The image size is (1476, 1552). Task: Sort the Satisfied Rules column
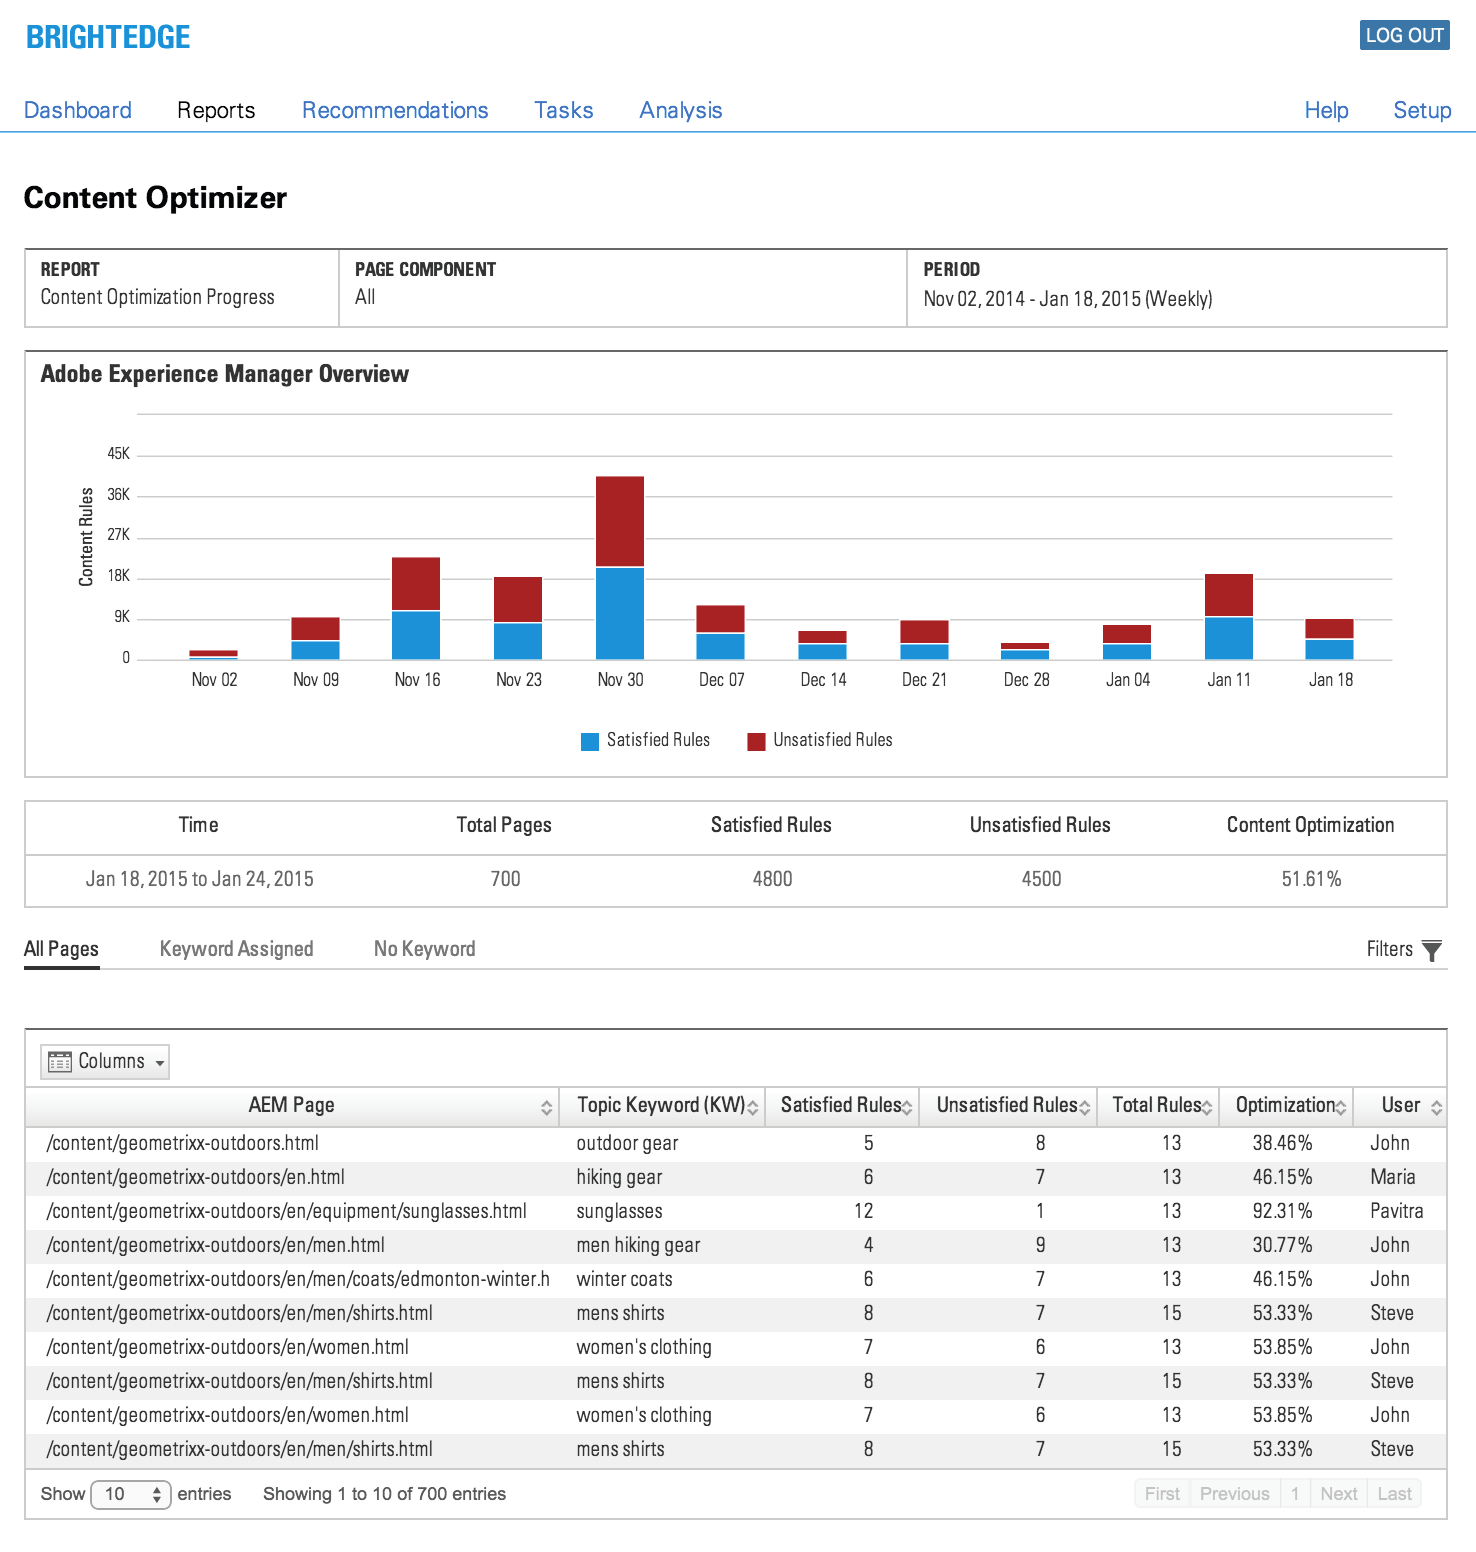click(x=907, y=1107)
